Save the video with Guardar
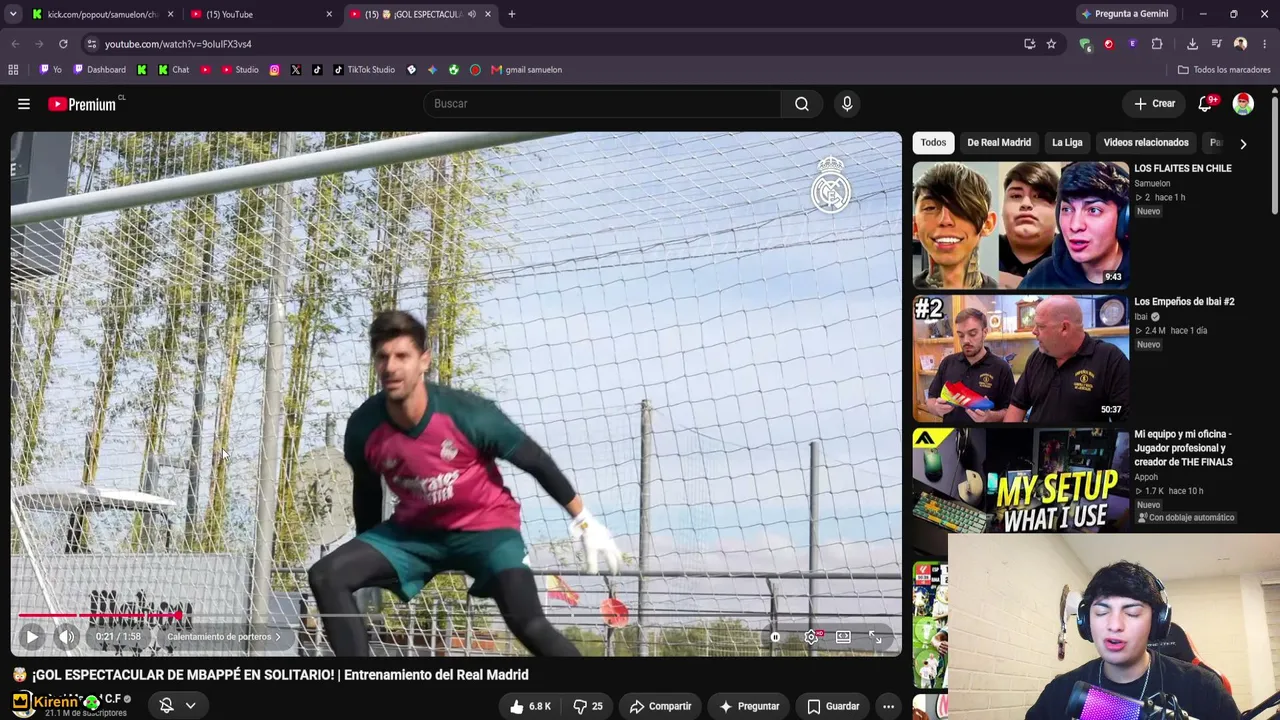The image size is (1280, 720). point(833,706)
